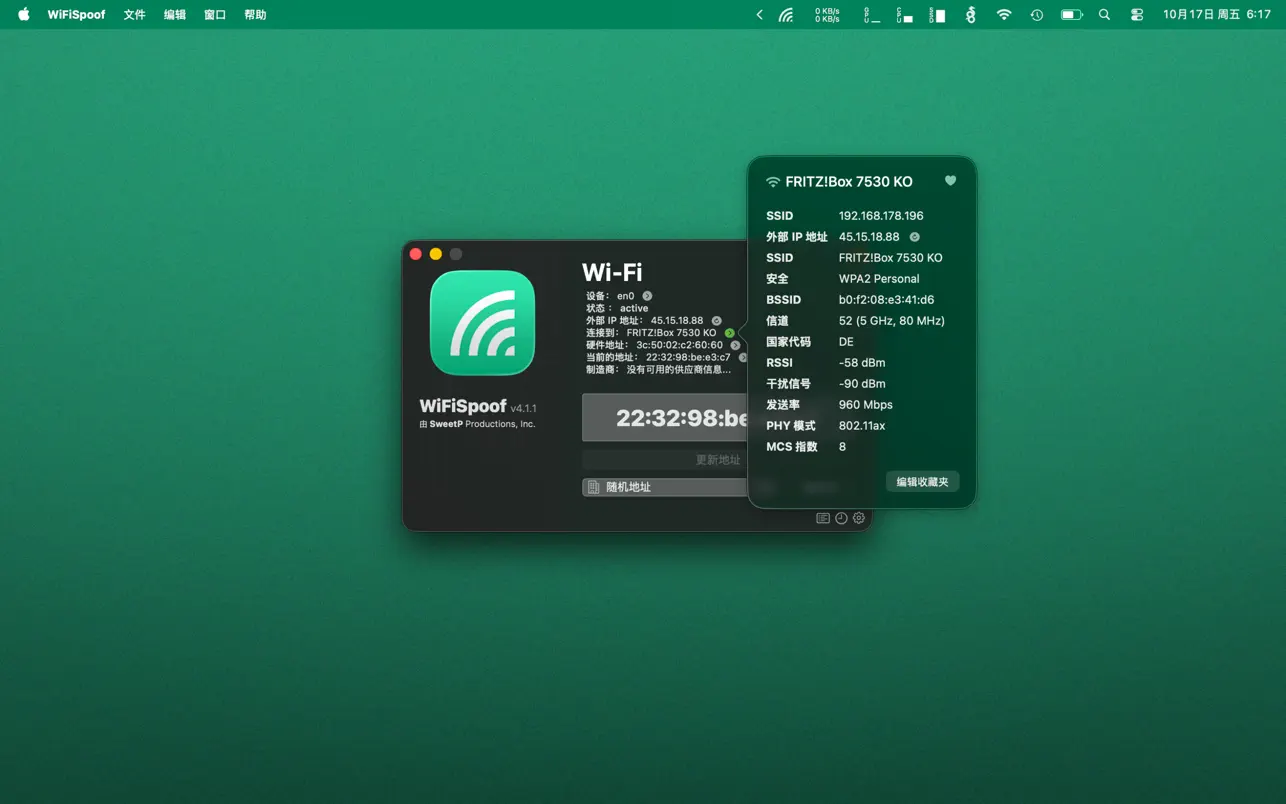Expand the 硬件地址 disclosure arrow
The image size is (1286, 804).
[x=734, y=346]
